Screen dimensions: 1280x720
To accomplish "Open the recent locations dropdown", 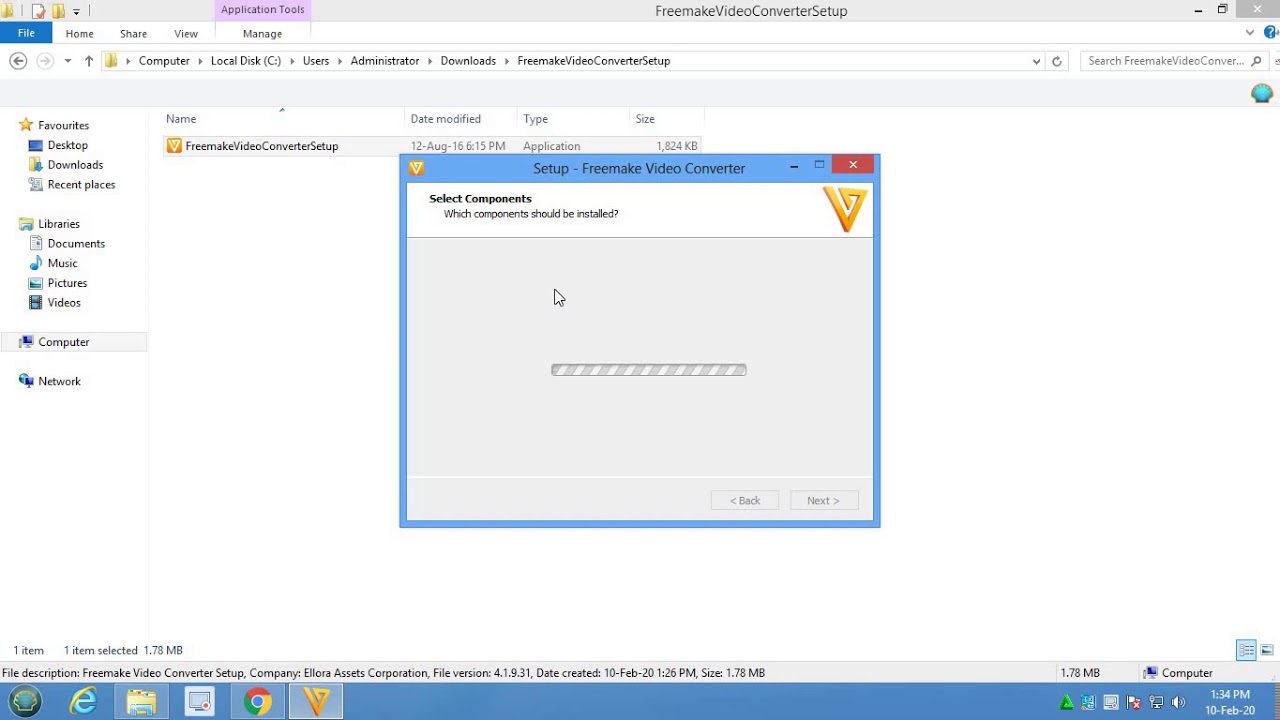I will (67, 61).
